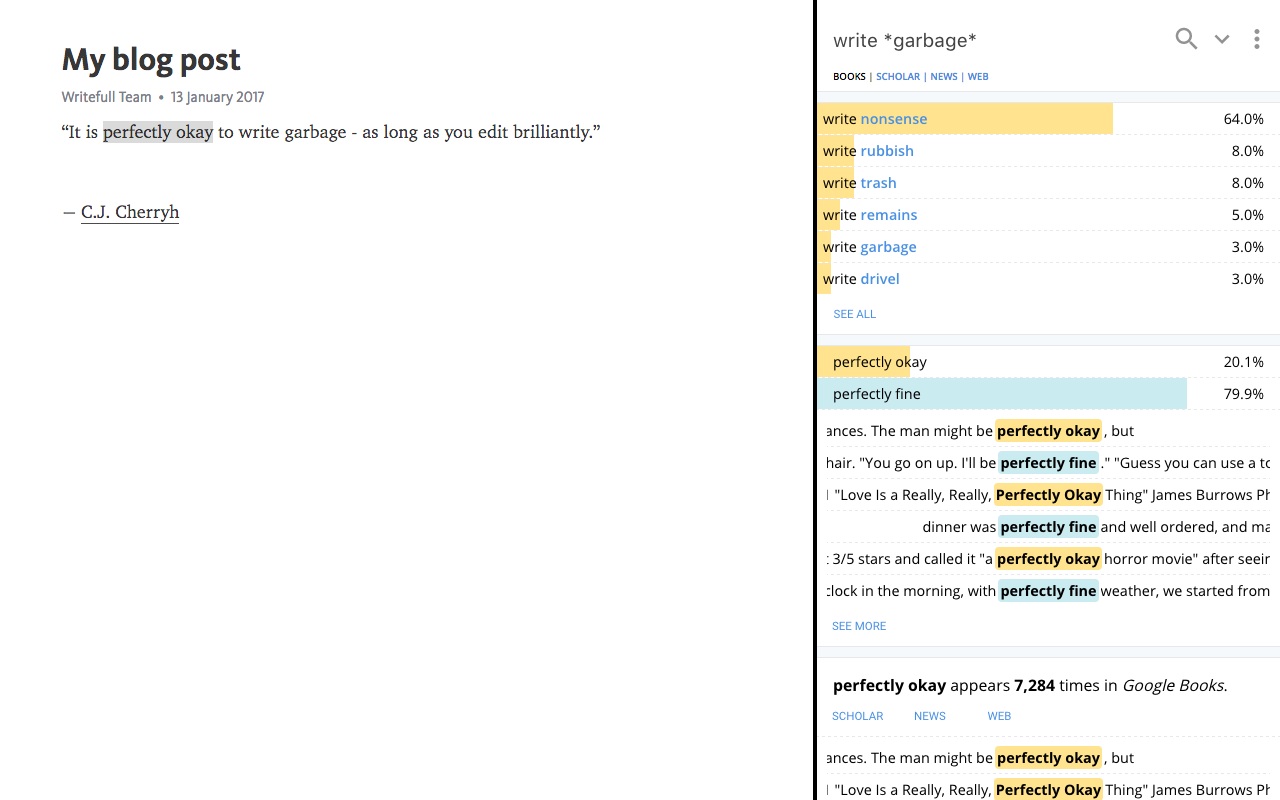Viewport: 1280px width, 800px height.
Task: Open the three-dot more options menu
Action: click(1257, 39)
